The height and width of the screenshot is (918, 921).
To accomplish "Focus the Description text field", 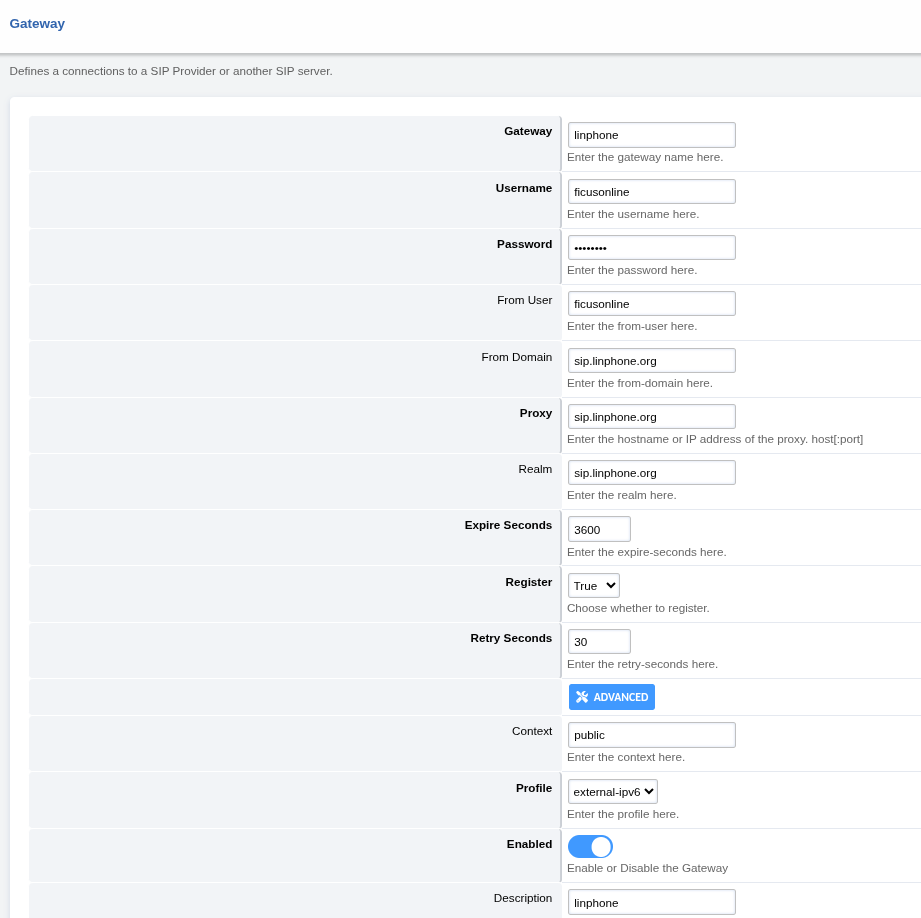I will pyautogui.click(x=651, y=902).
